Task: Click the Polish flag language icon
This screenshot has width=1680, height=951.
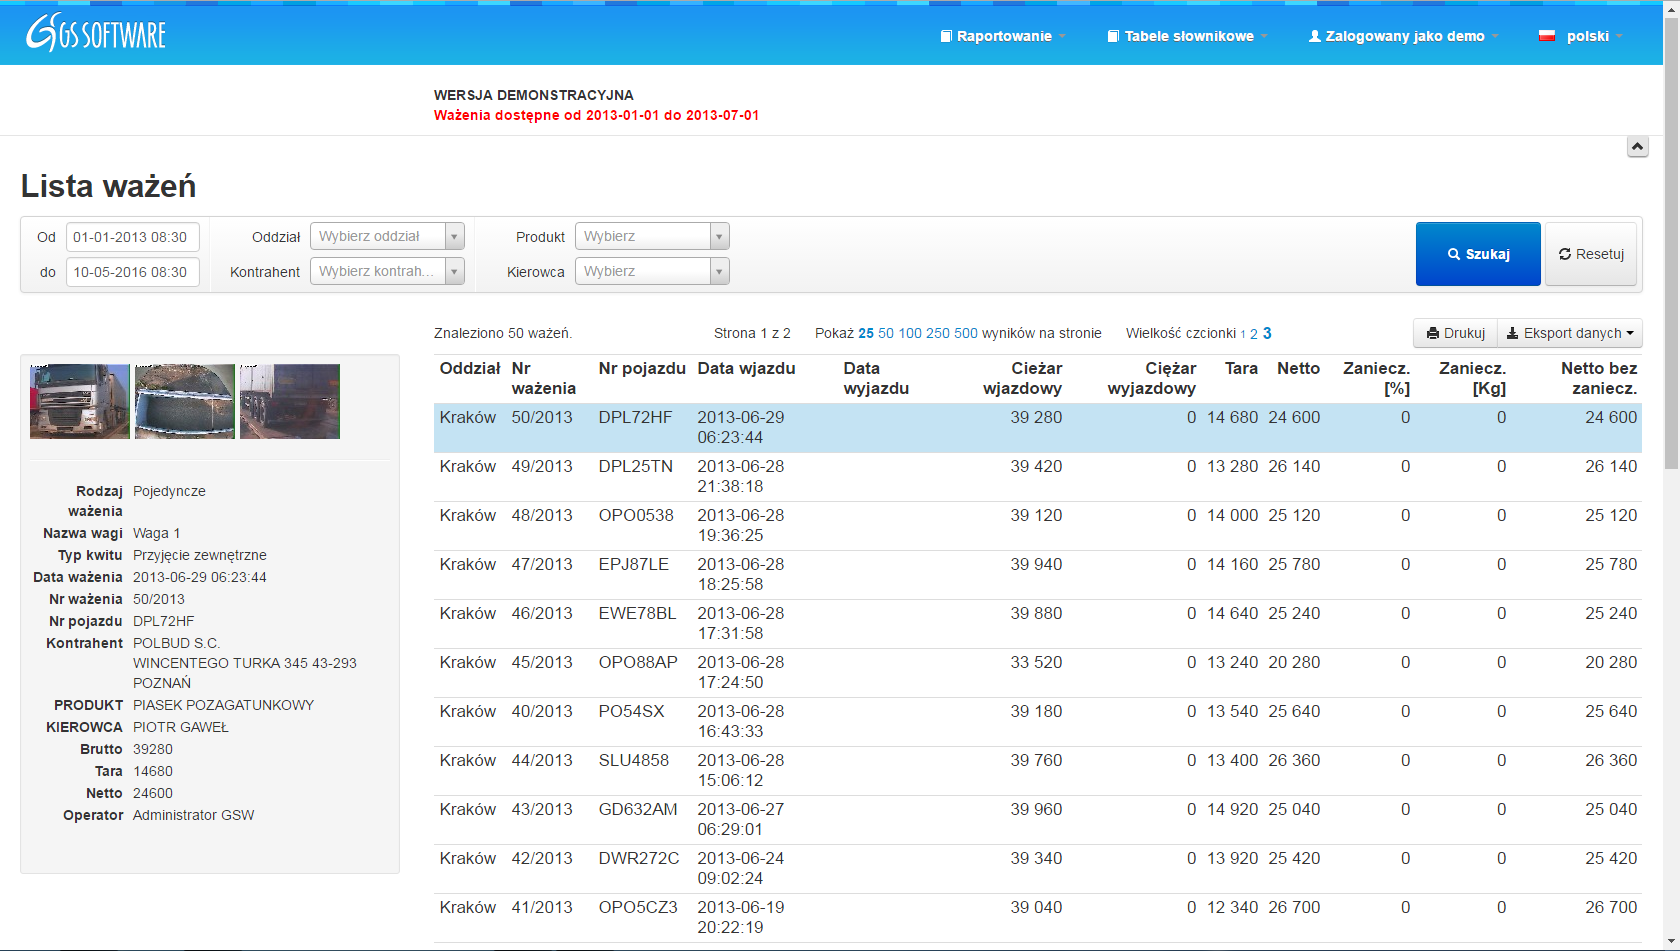Action: tap(1547, 36)
